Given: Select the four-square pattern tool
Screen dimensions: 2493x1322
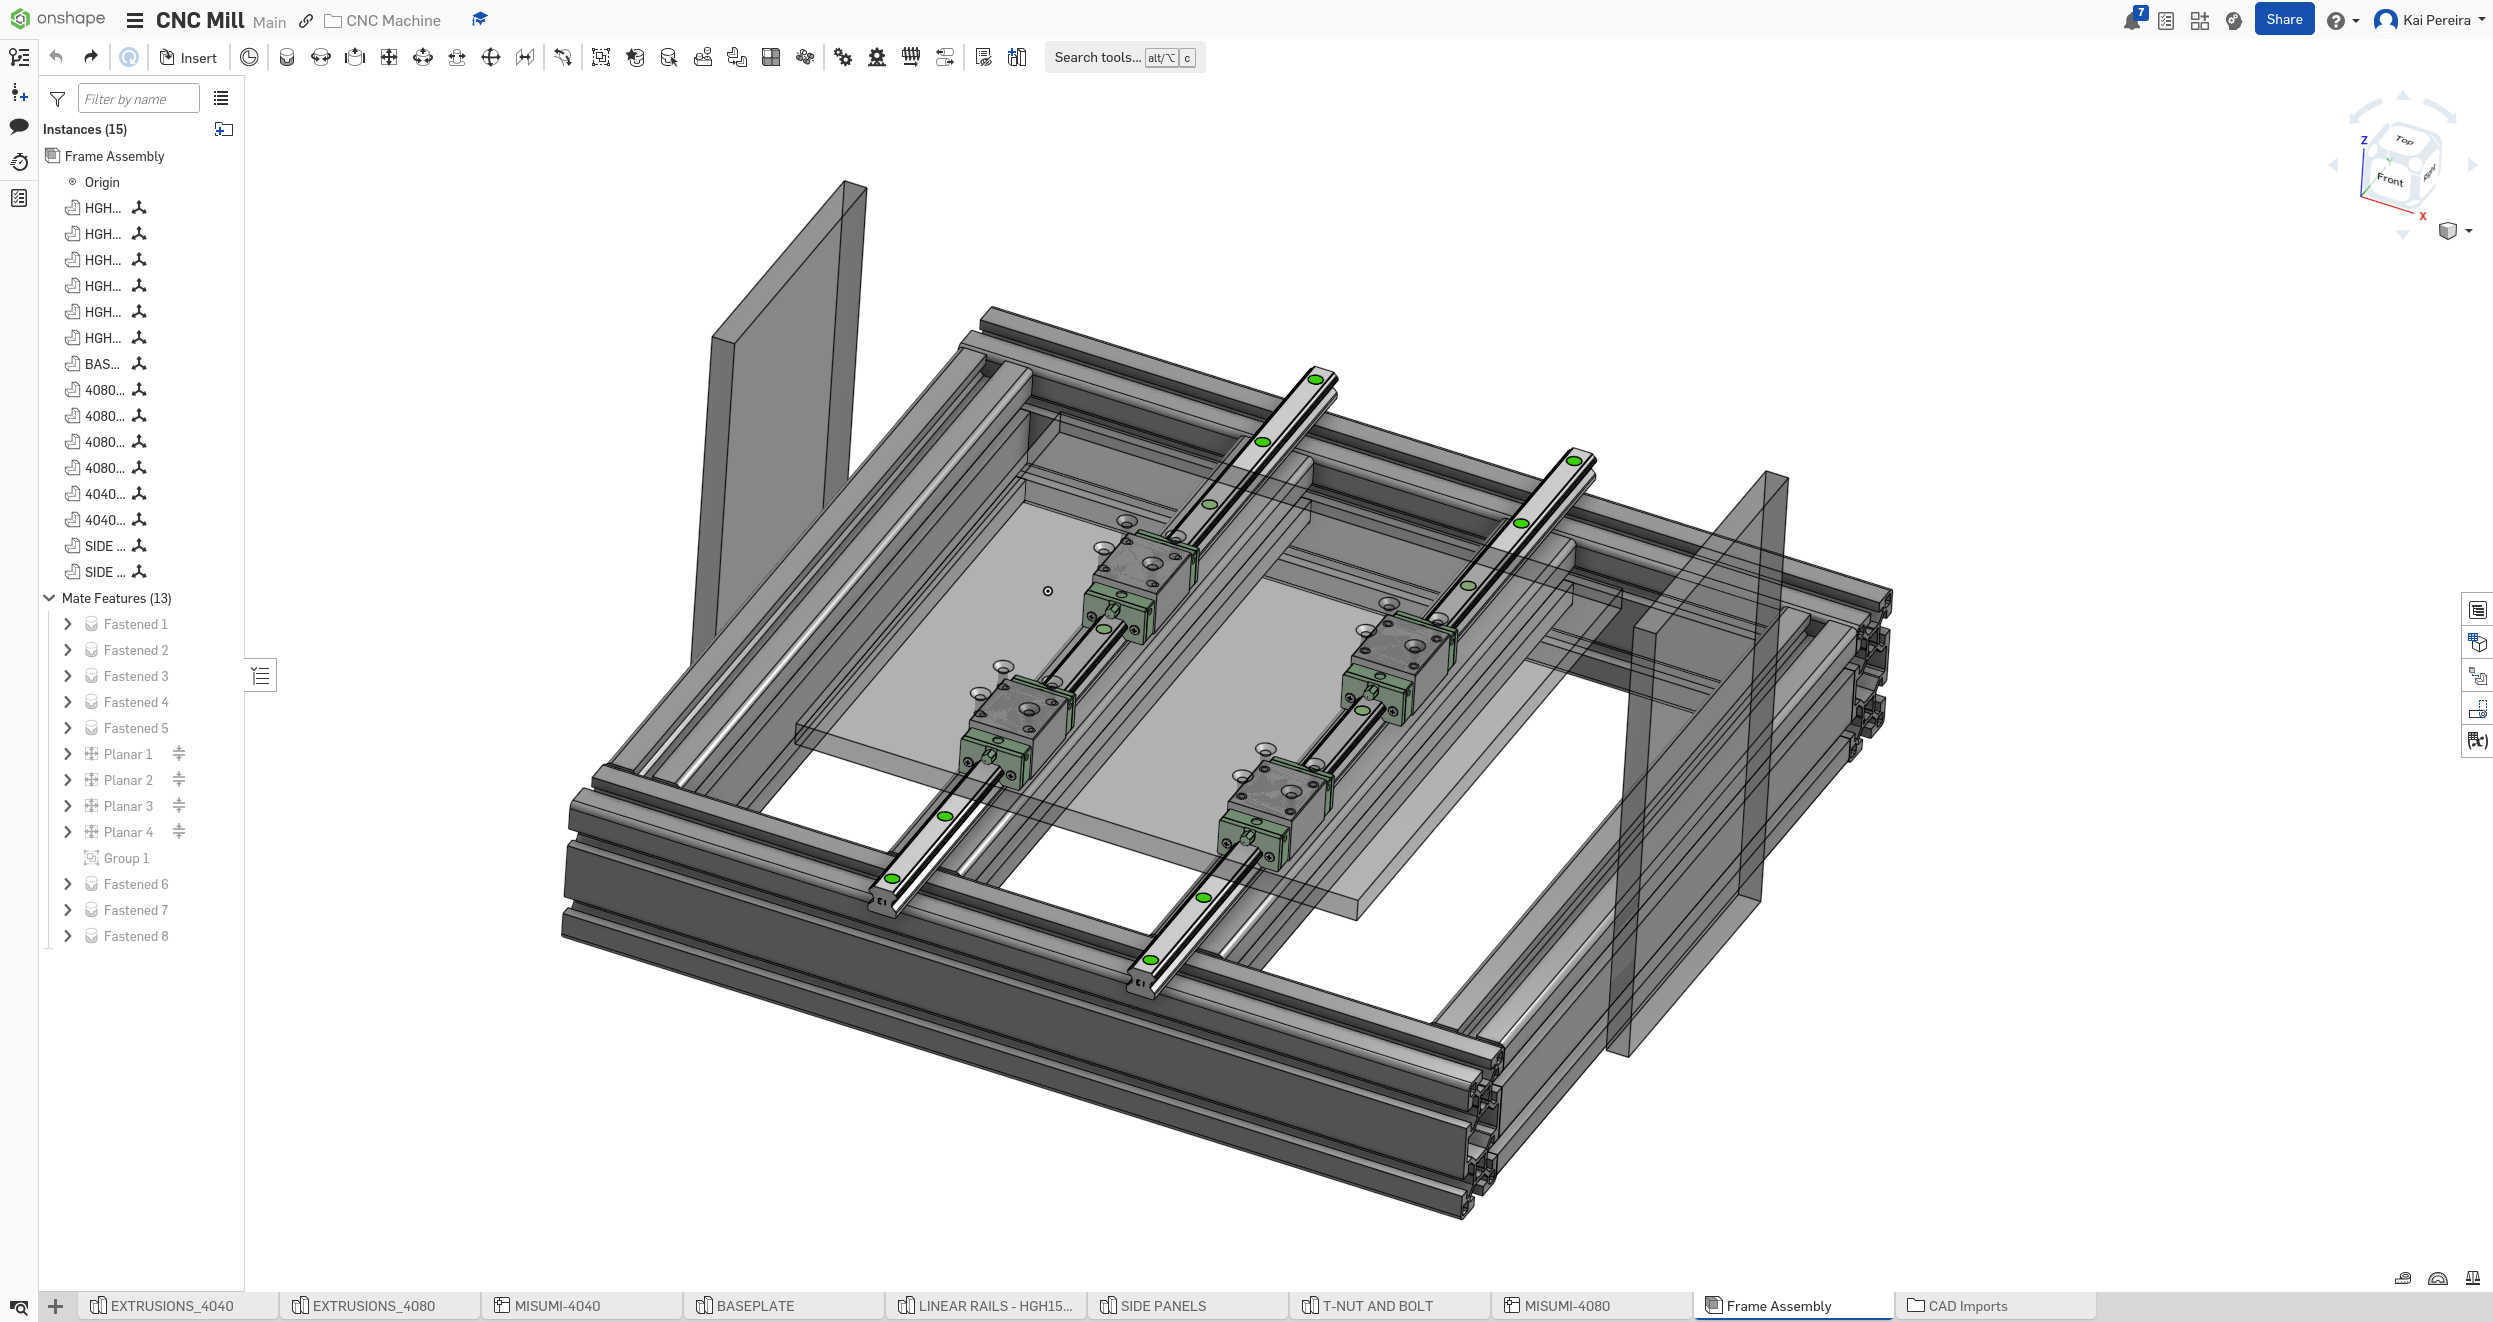Looking at the screenshot, I should click(x=771, y=57).
